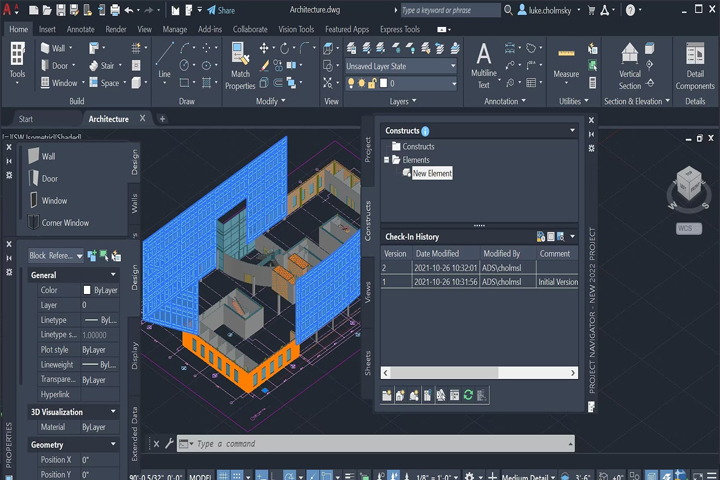Select the Constructs folder in tree

(x=413, y=147)
